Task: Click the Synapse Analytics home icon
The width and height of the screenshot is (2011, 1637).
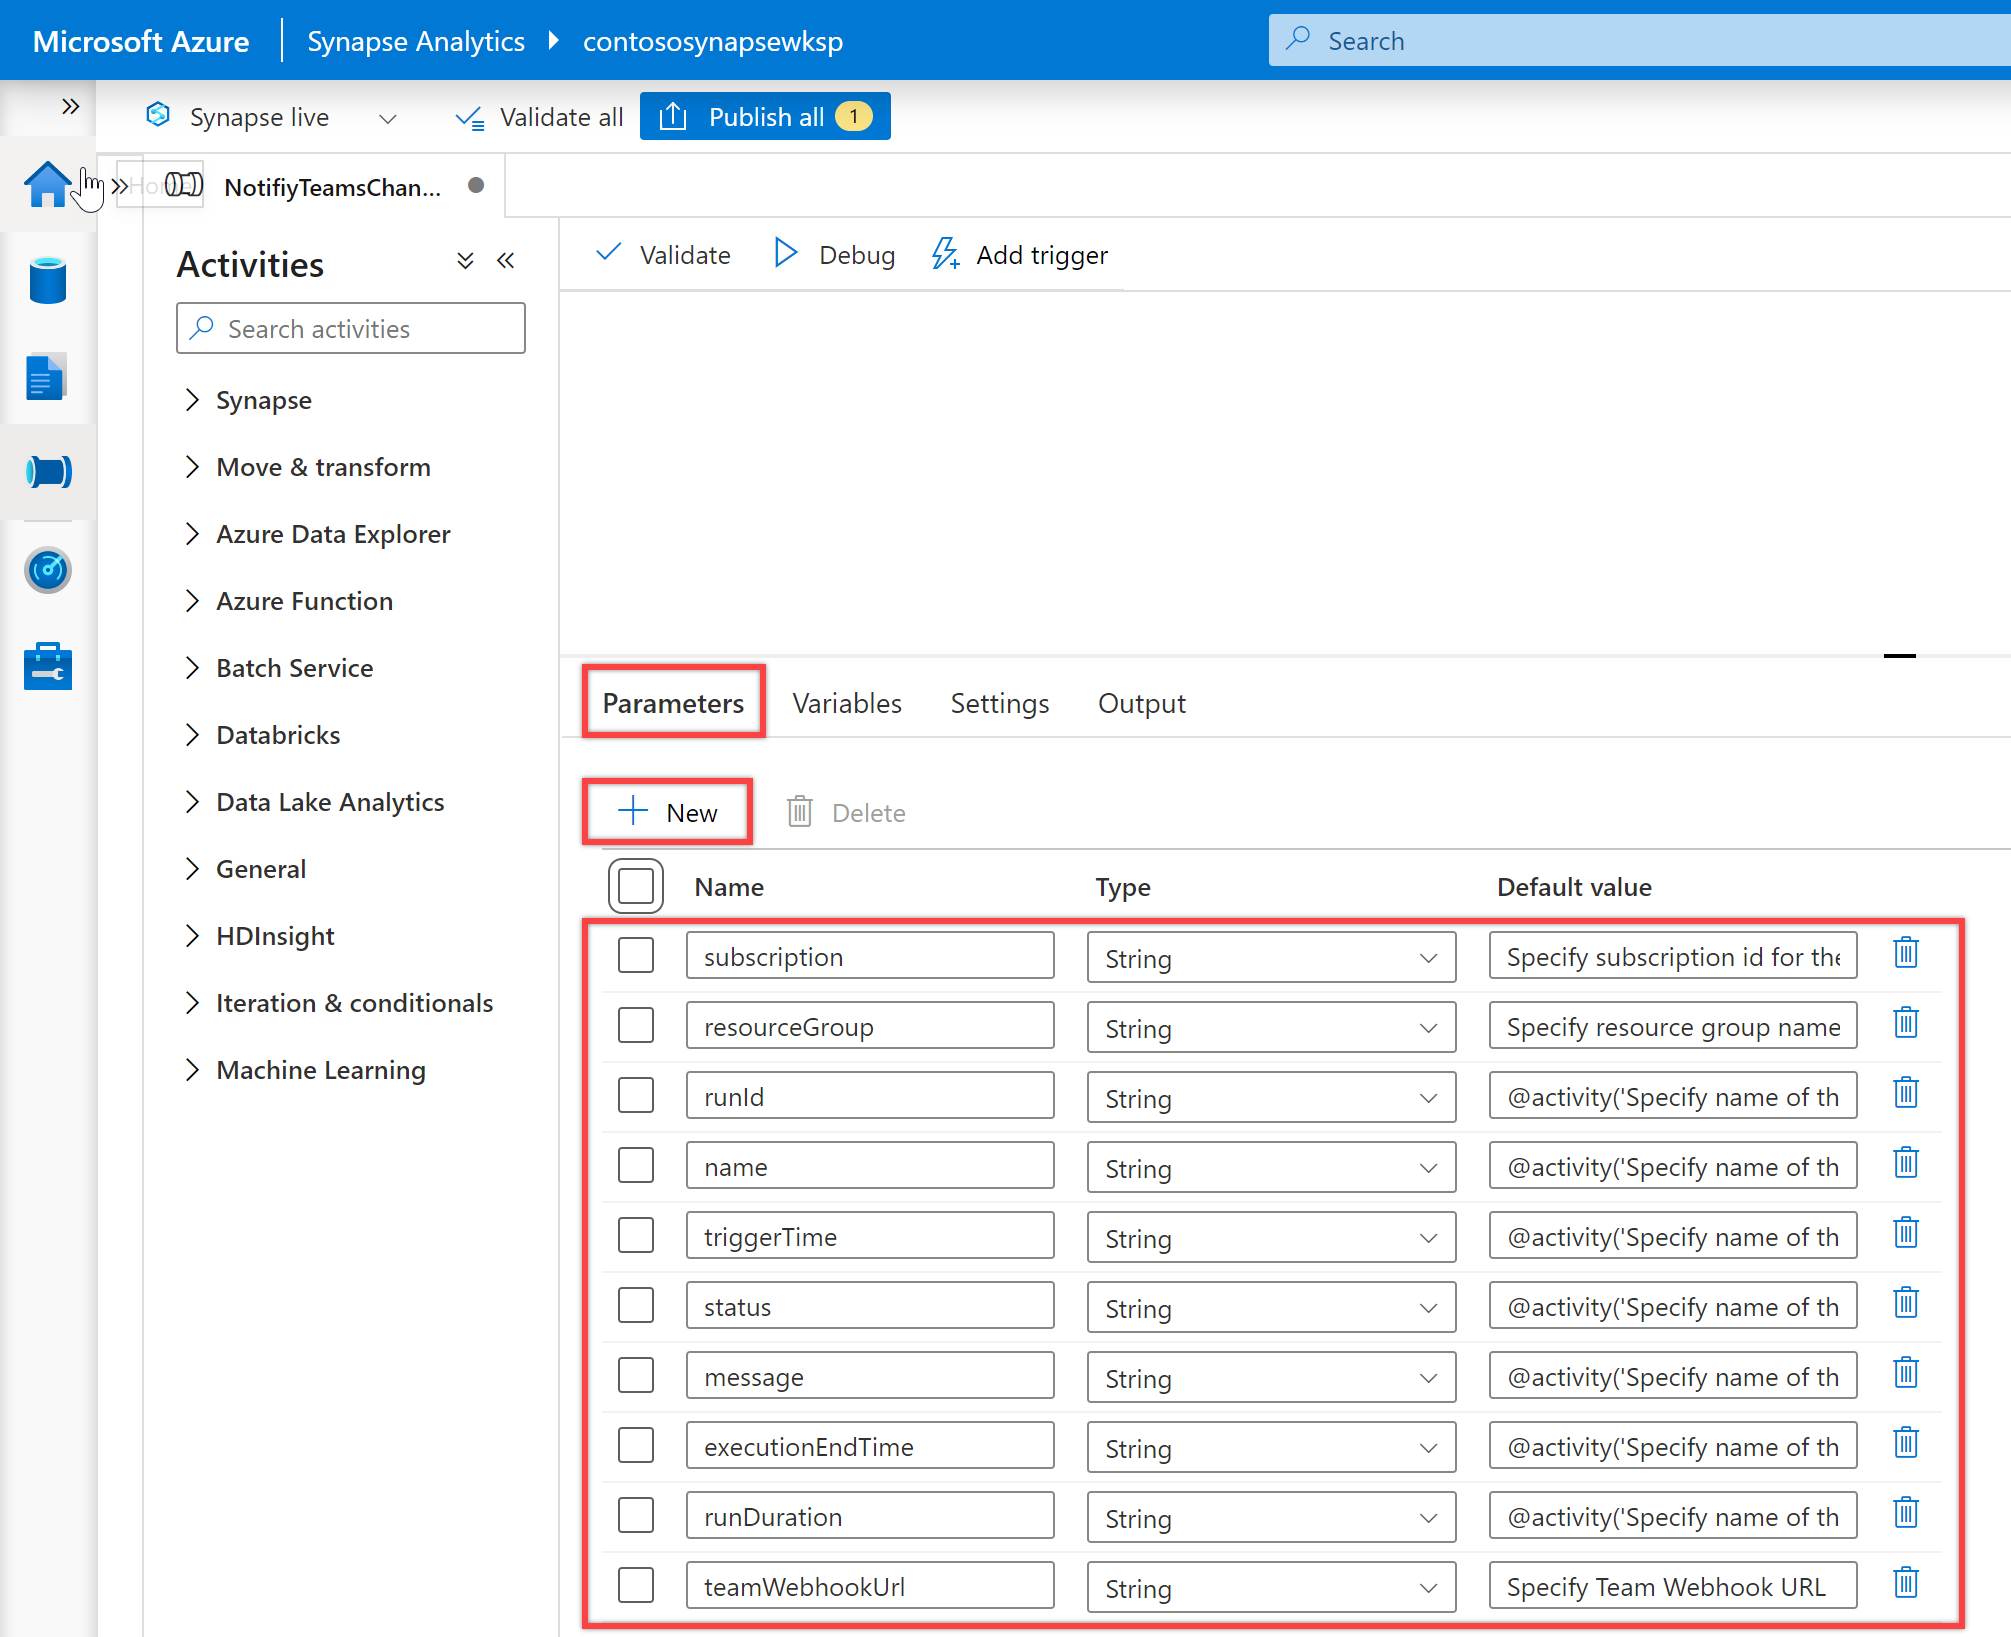Action: tap(47, 185)
